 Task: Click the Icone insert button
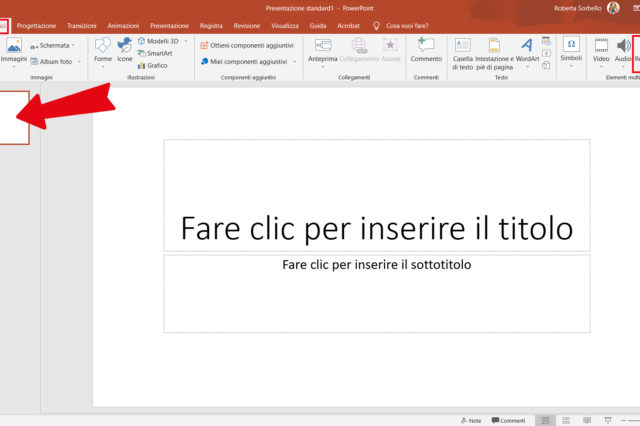(x=124, y=50)
